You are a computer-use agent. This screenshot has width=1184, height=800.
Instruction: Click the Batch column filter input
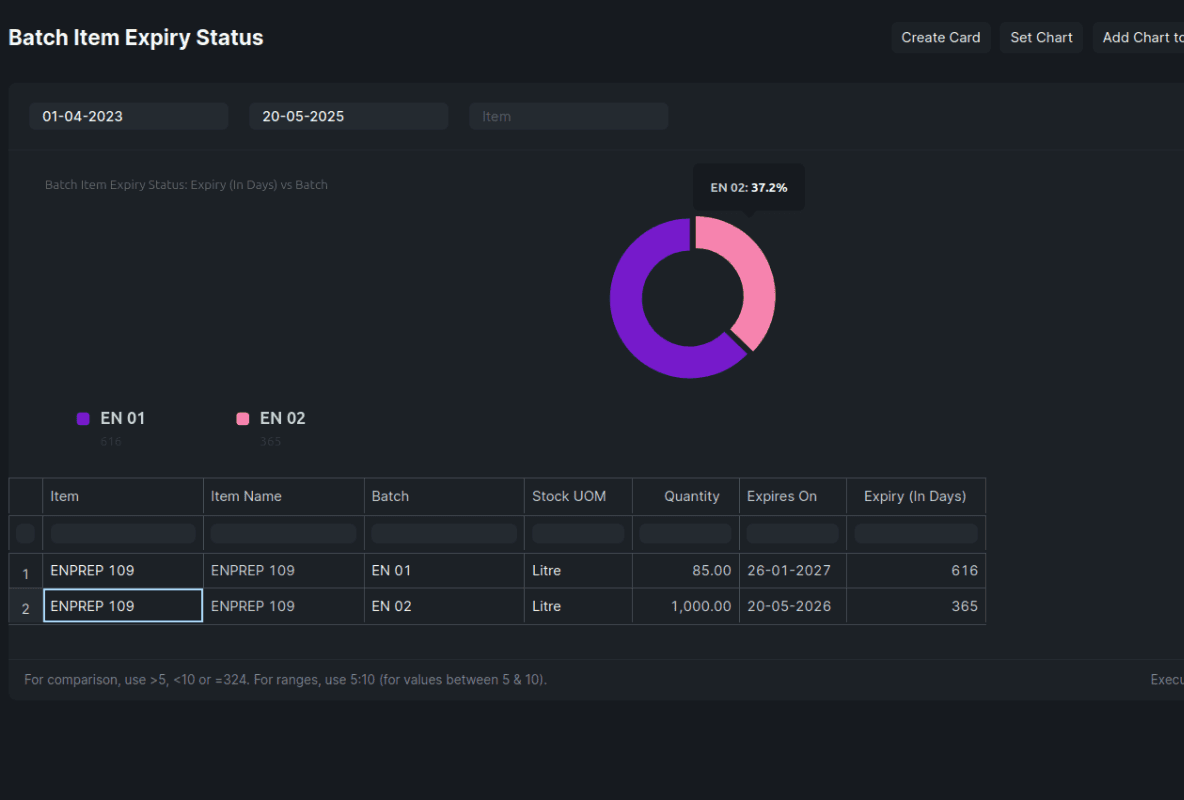pos(443,533)
